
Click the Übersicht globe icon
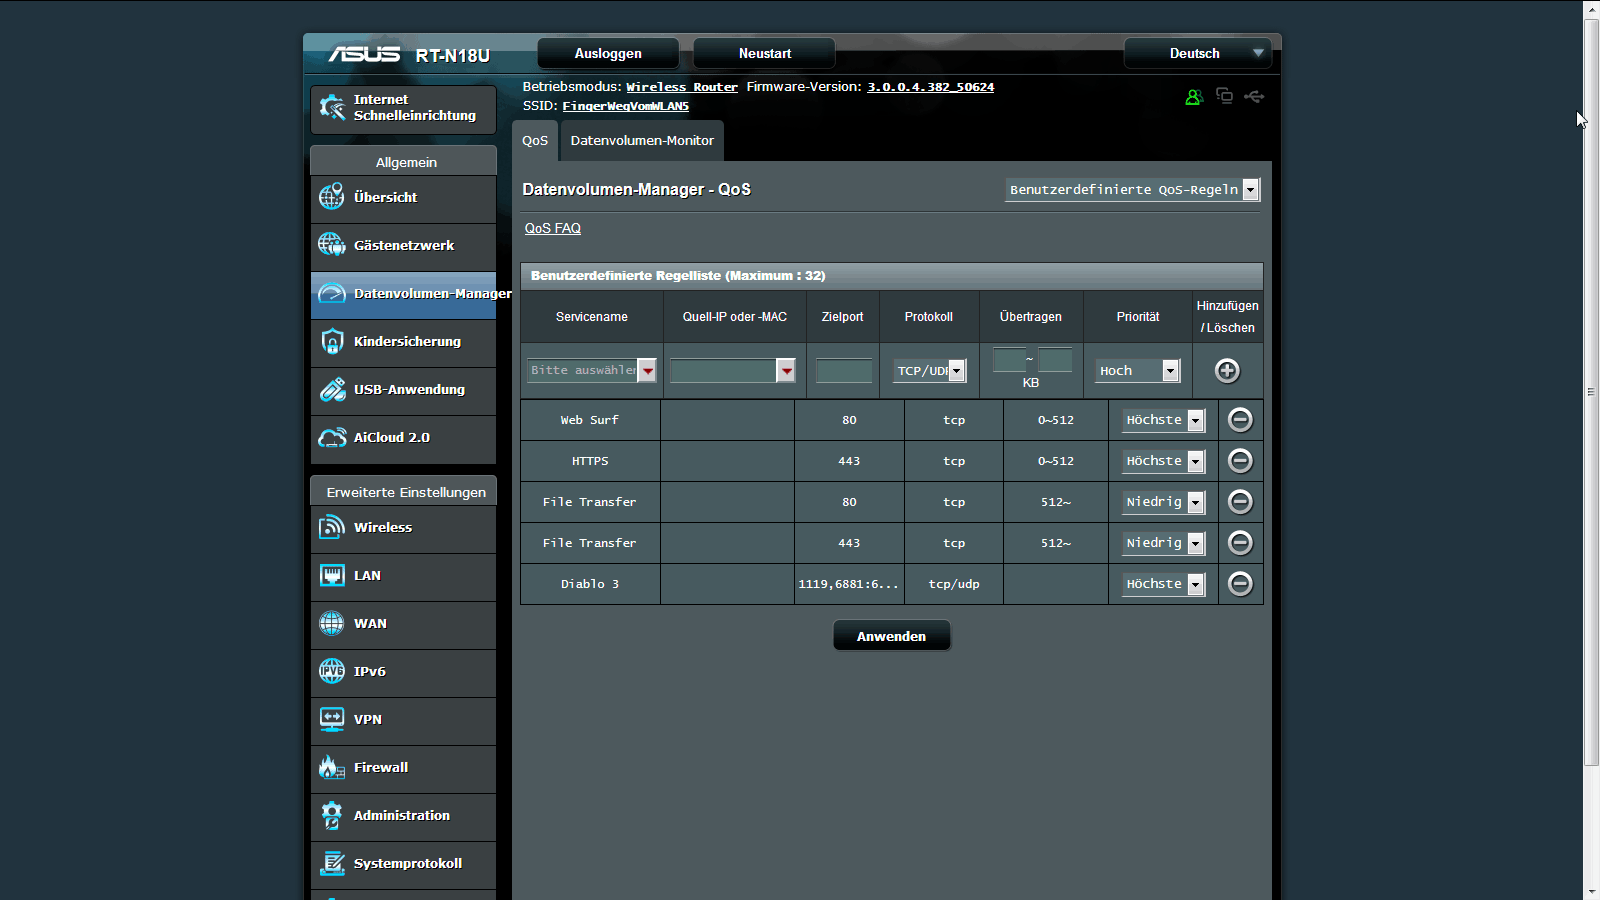(332, 197)
